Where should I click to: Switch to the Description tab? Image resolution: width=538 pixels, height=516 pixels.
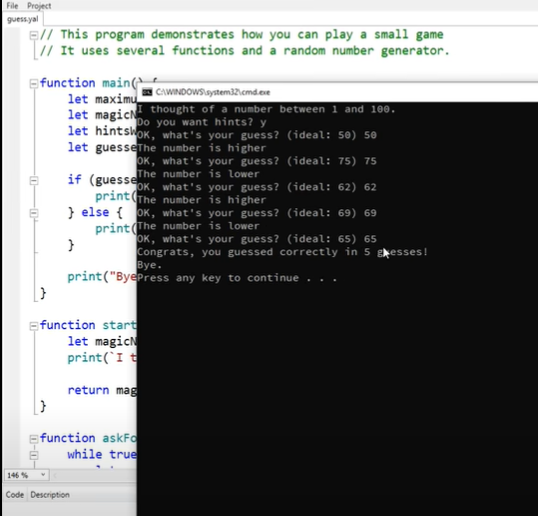point(50,495)
